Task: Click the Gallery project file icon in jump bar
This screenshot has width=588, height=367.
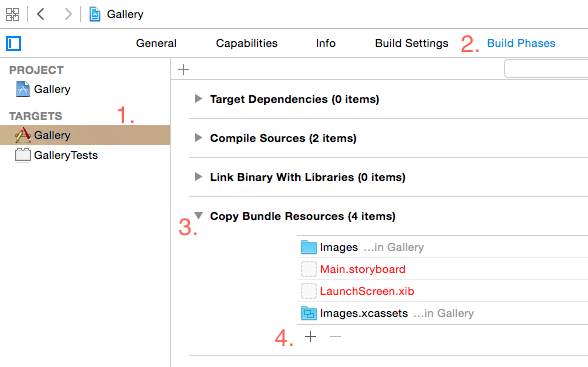Action: (x=95, y=14)
